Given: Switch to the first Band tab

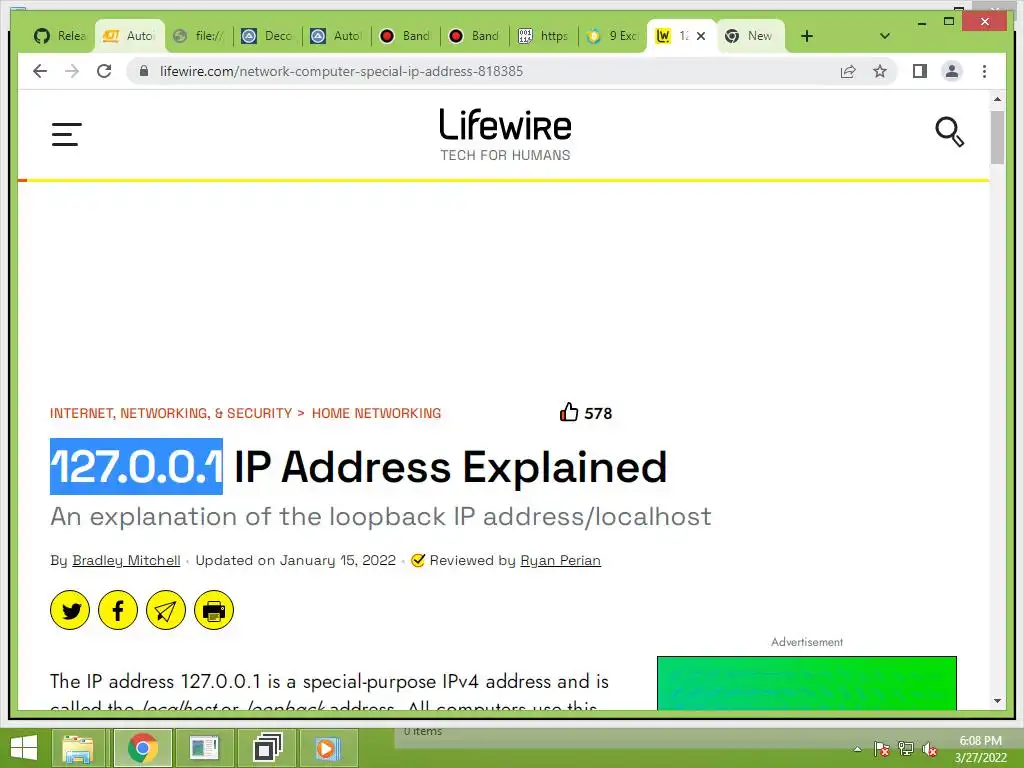Looking at the screenshot, I should click(x=406, y=36).
